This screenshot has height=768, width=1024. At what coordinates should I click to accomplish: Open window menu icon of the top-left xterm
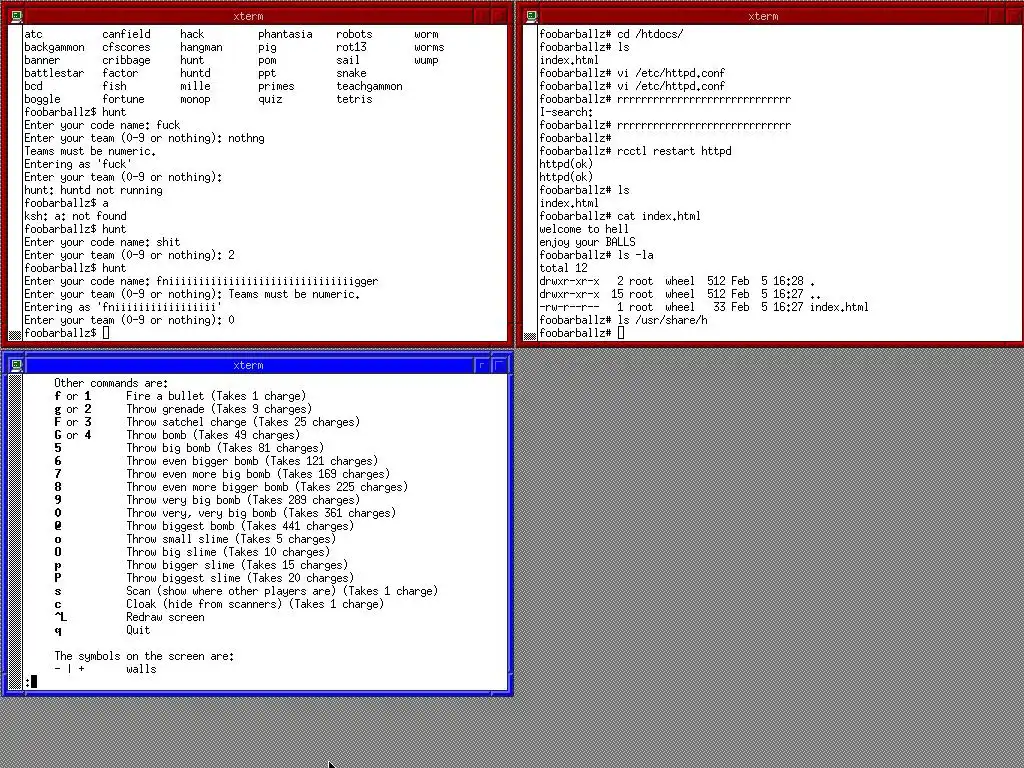point(16,16)
